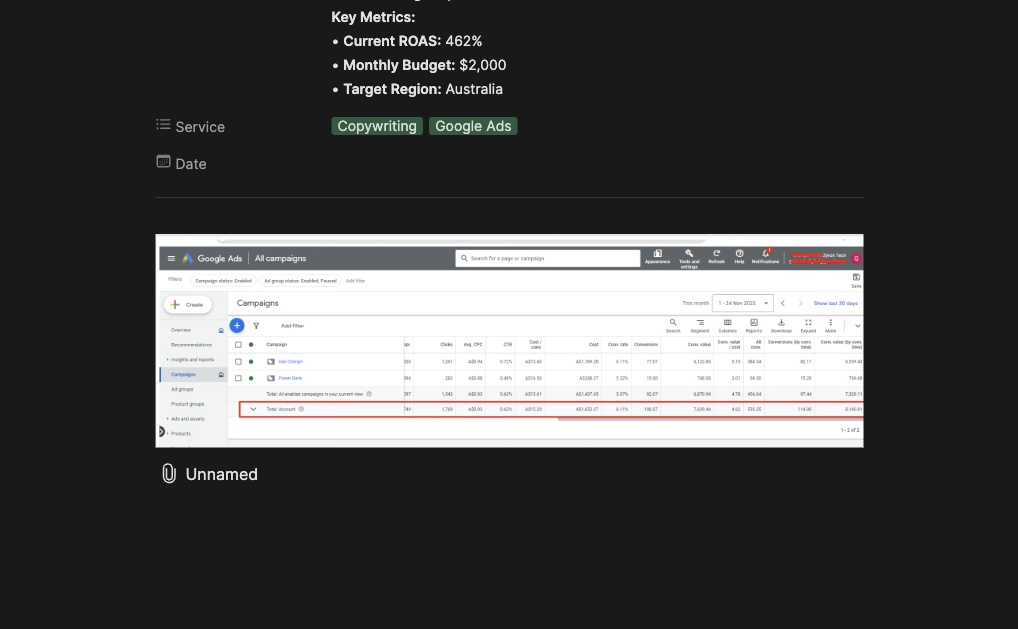1018x629 pixels.
Task: Click the Download icon in table toolbar
Action: [x=781, y=325]
